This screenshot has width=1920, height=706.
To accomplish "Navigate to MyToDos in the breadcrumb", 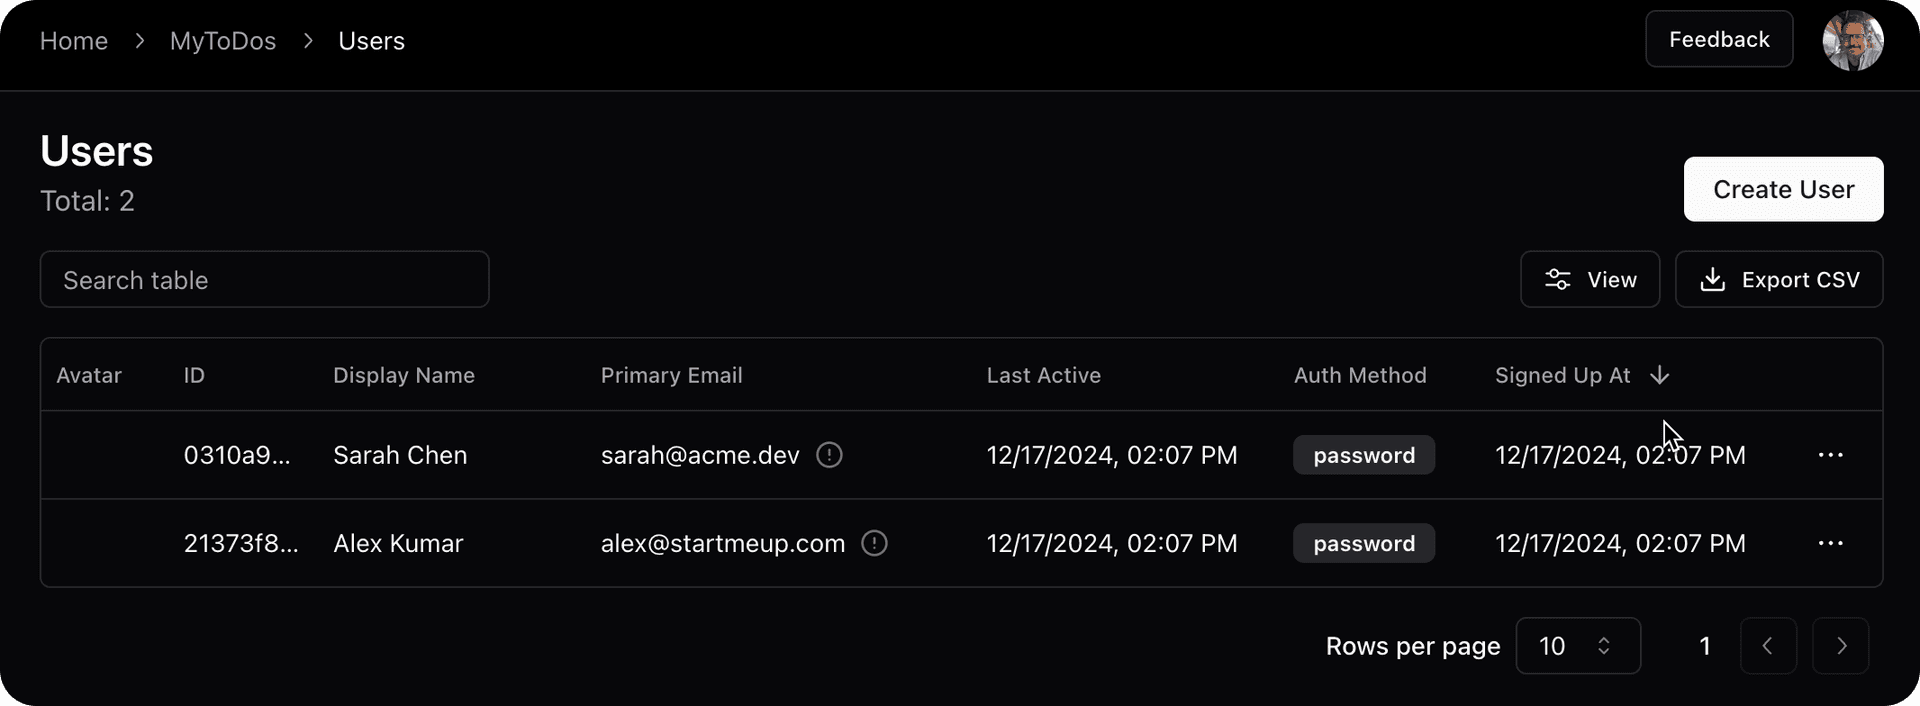I will tap(223, 41).
